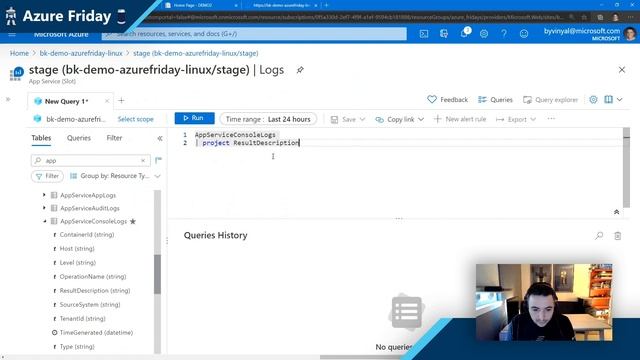Screen dimensions: 640x360
Task: Open the feedback smiley icon in the header
Action: click(x=524, y=34)
